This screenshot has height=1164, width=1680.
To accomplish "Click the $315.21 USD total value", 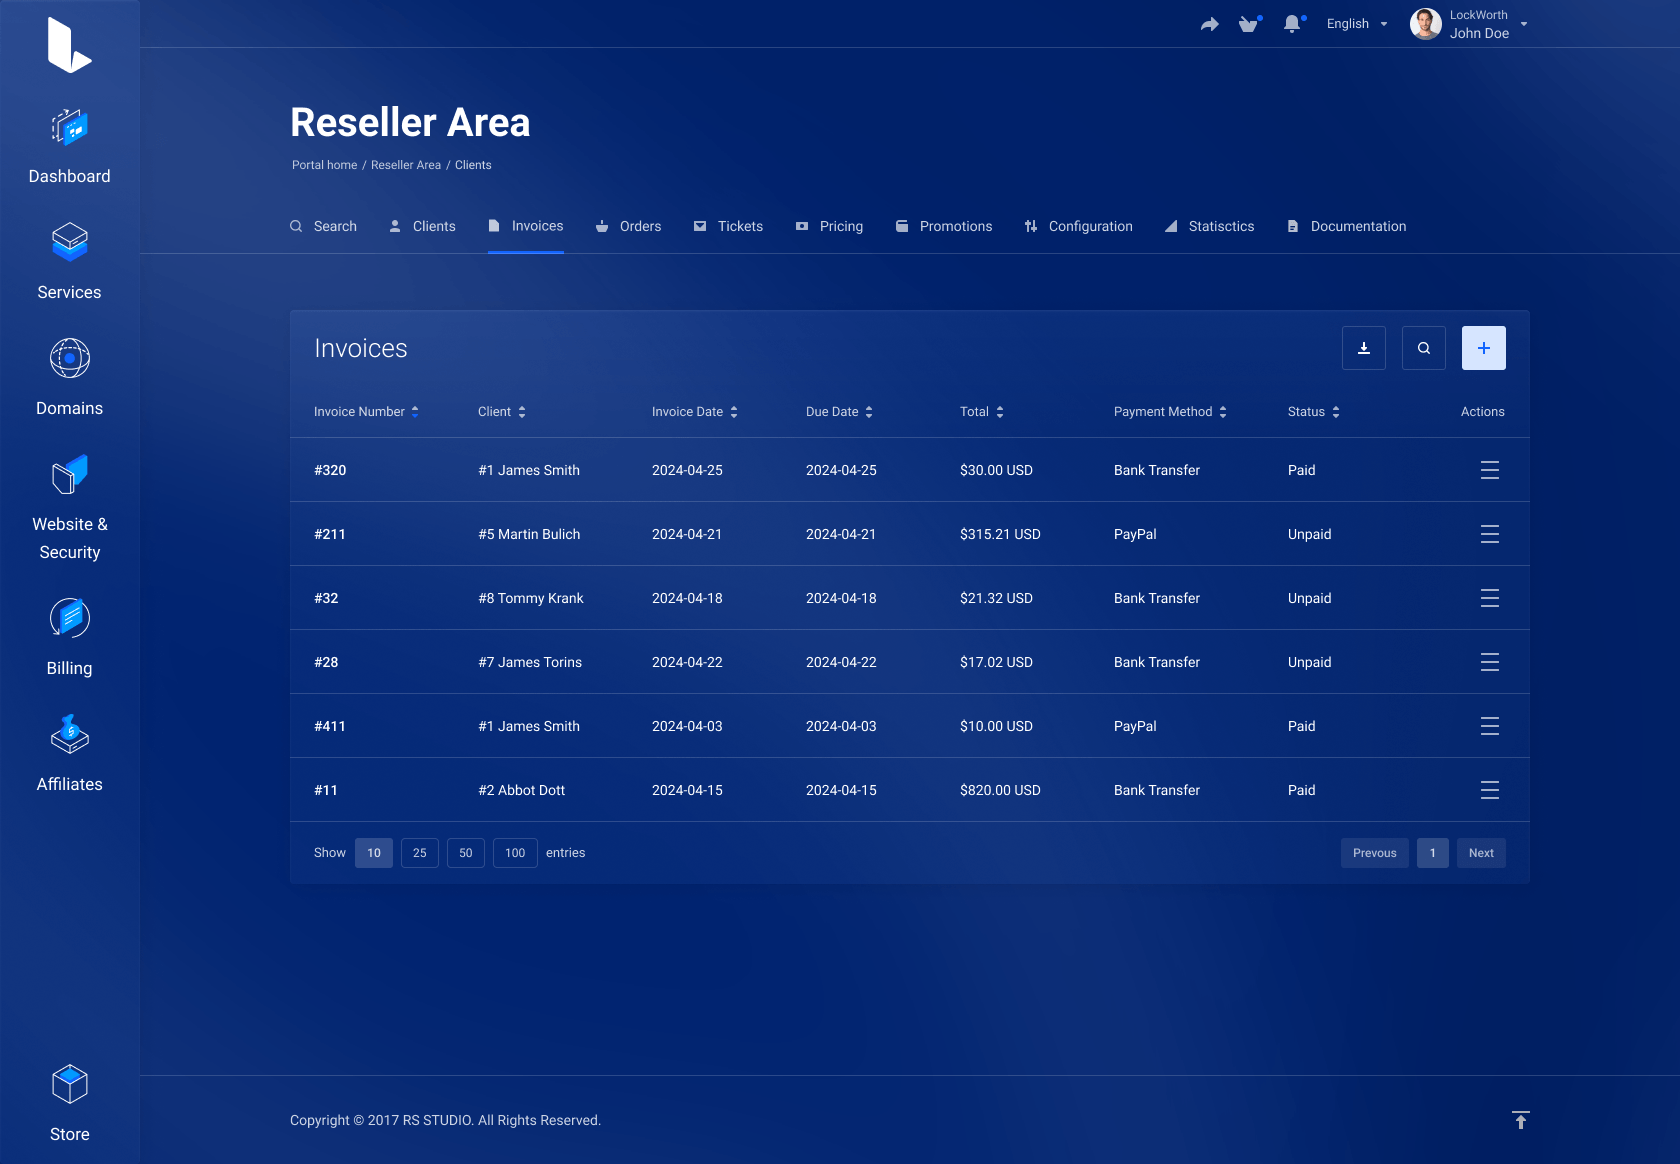I will pos(1000,534).
